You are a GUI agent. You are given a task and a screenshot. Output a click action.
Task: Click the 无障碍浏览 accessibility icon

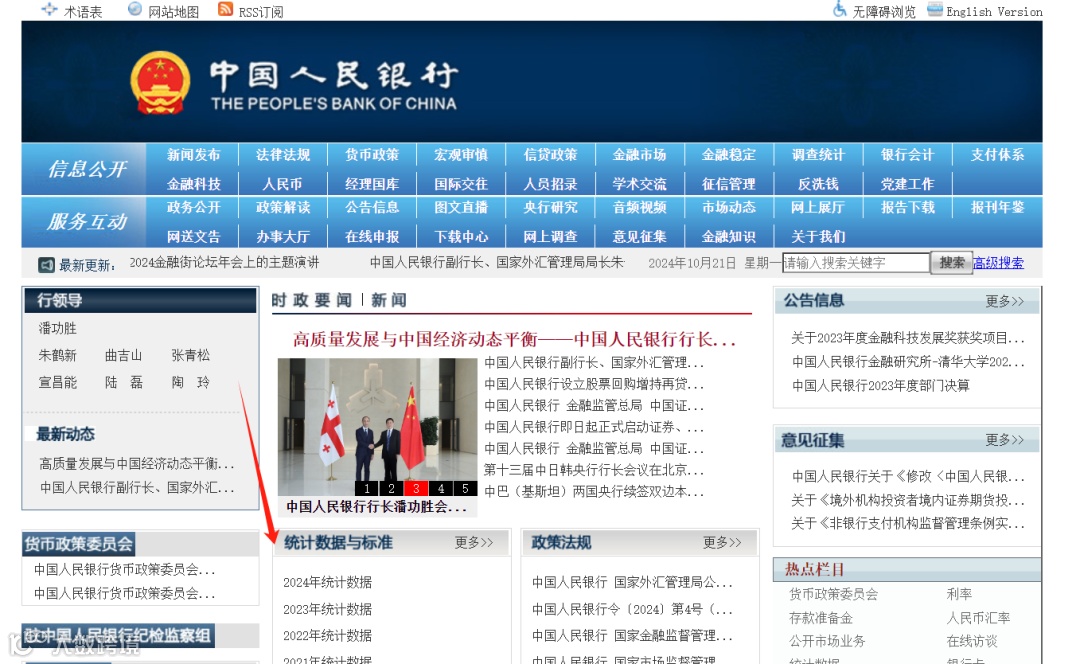pyautogui.click(x=840, y=10)
